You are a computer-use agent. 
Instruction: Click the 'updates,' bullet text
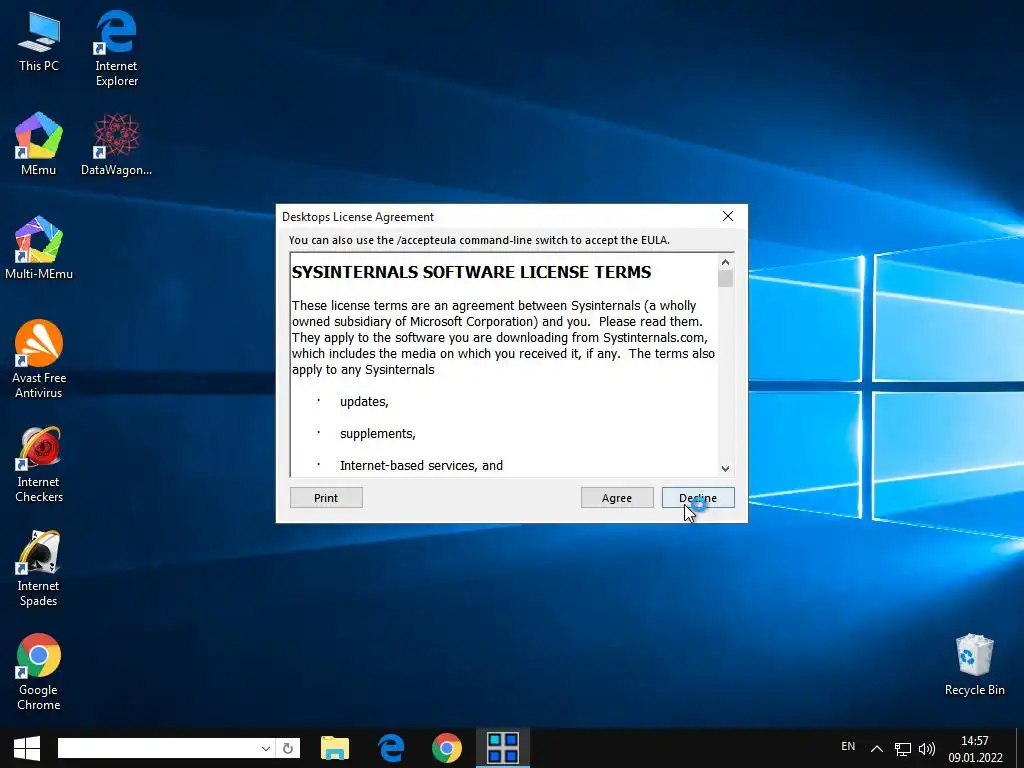coord(364,402)
